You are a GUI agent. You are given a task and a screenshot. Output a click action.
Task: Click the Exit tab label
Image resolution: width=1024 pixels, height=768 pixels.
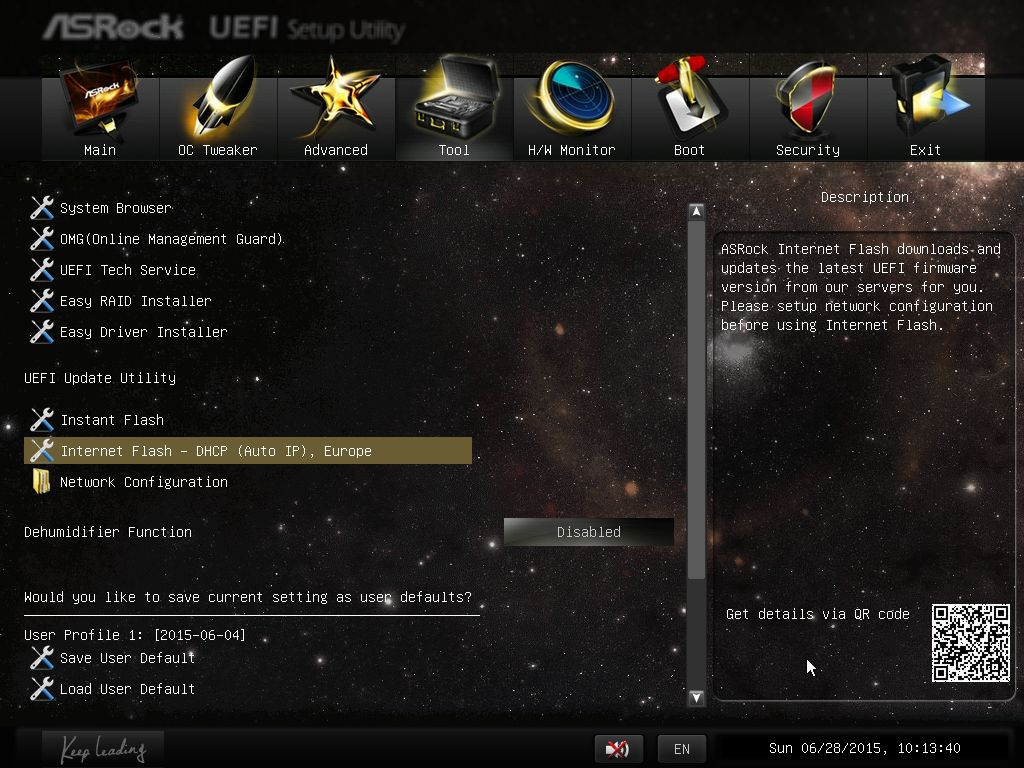925,150
